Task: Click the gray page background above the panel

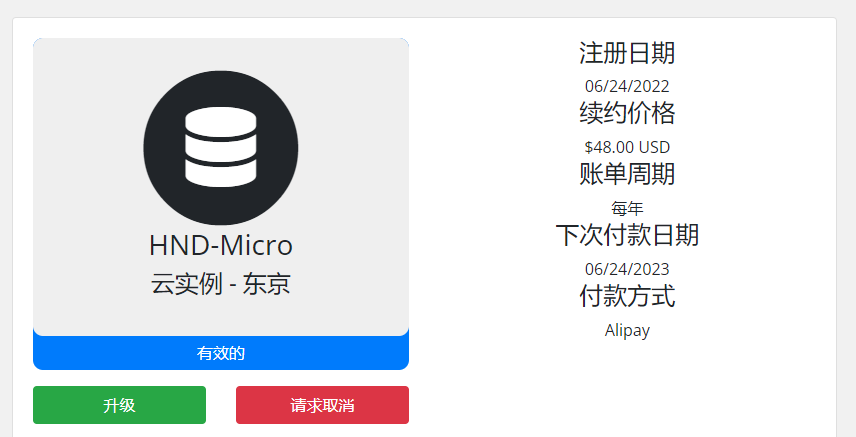Action: [x=428, y=8]
